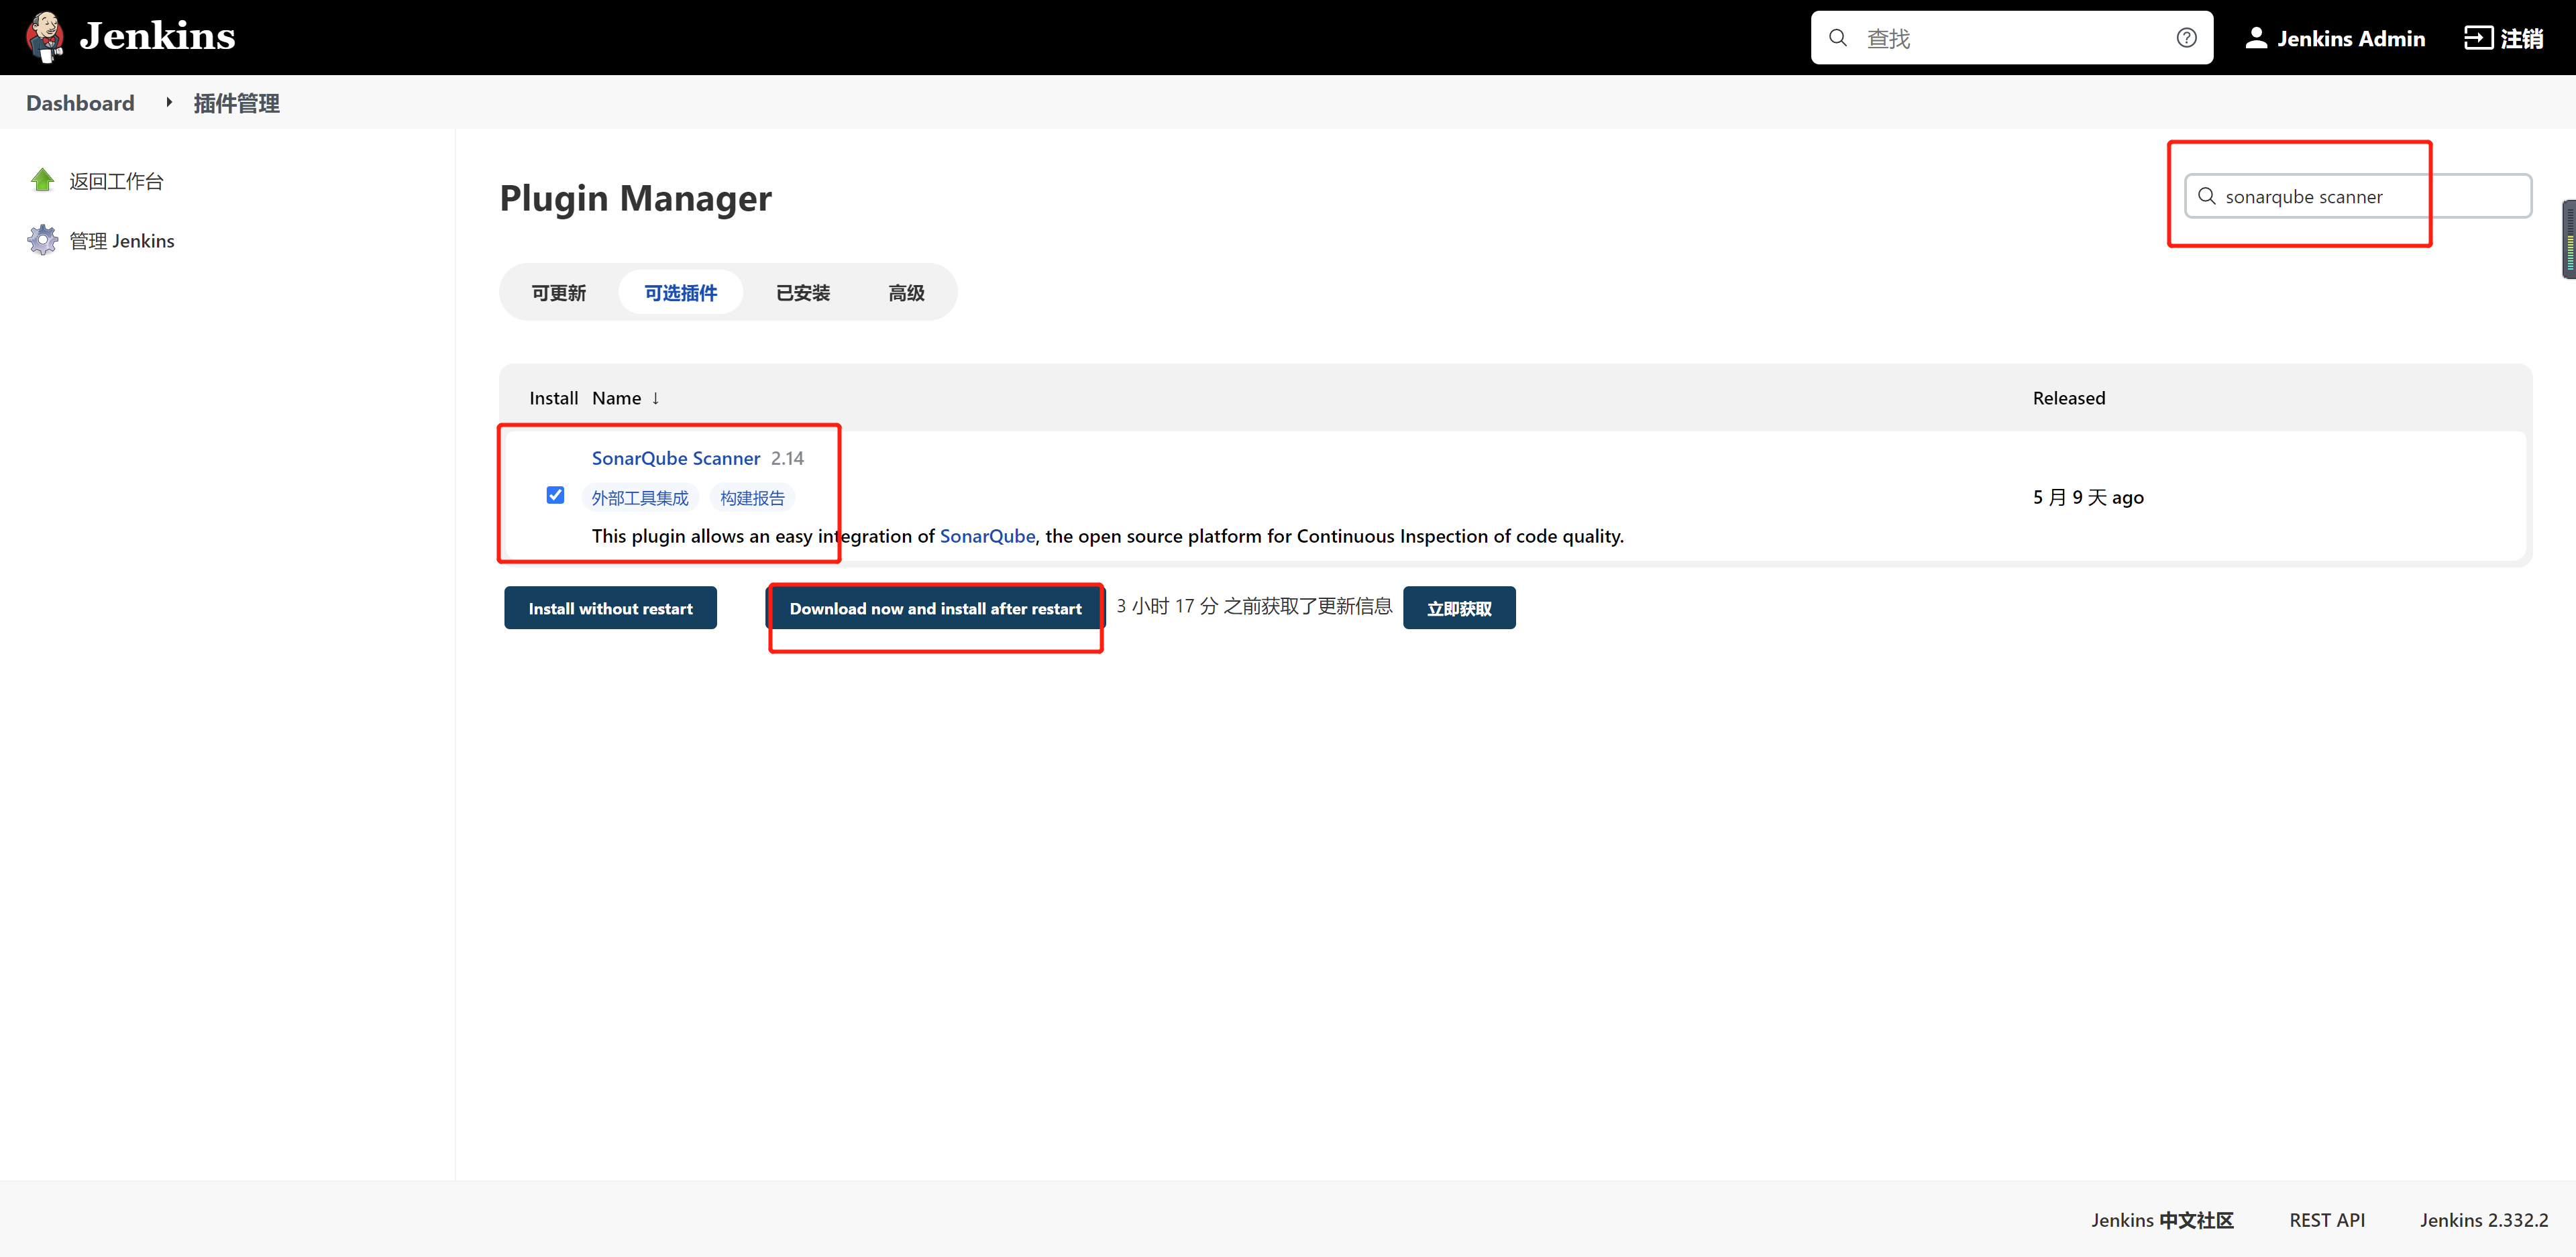Click the Plugin Manager heading

pos(635,198)
